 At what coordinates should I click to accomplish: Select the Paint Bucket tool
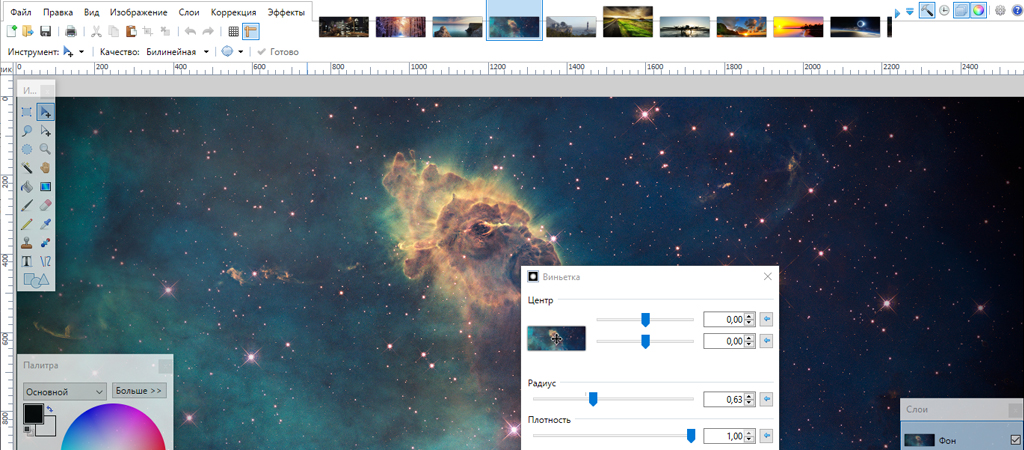(27, 187)
